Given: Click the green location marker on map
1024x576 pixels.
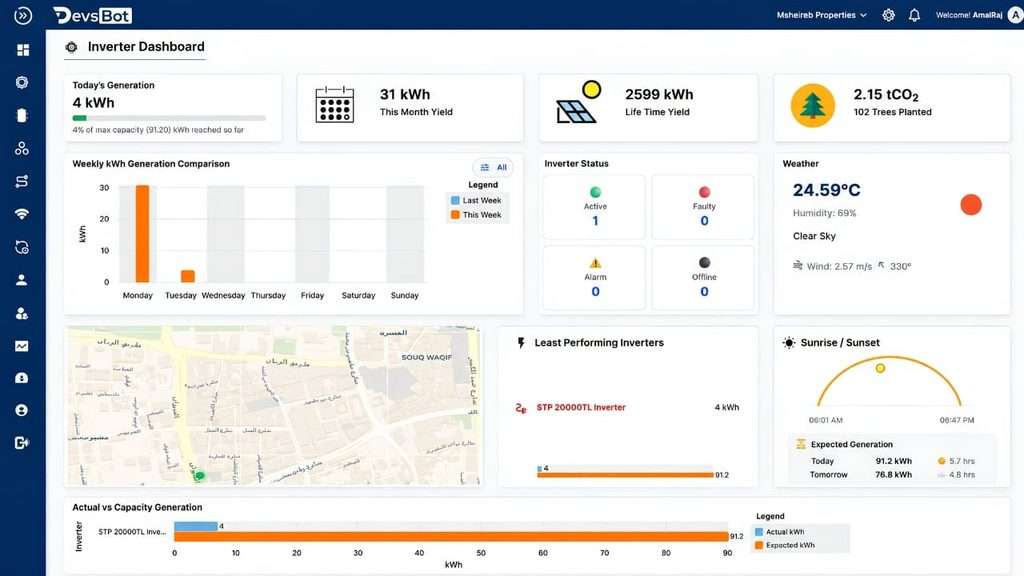Looking at the screenshot, I should click(x=200, y=476).
